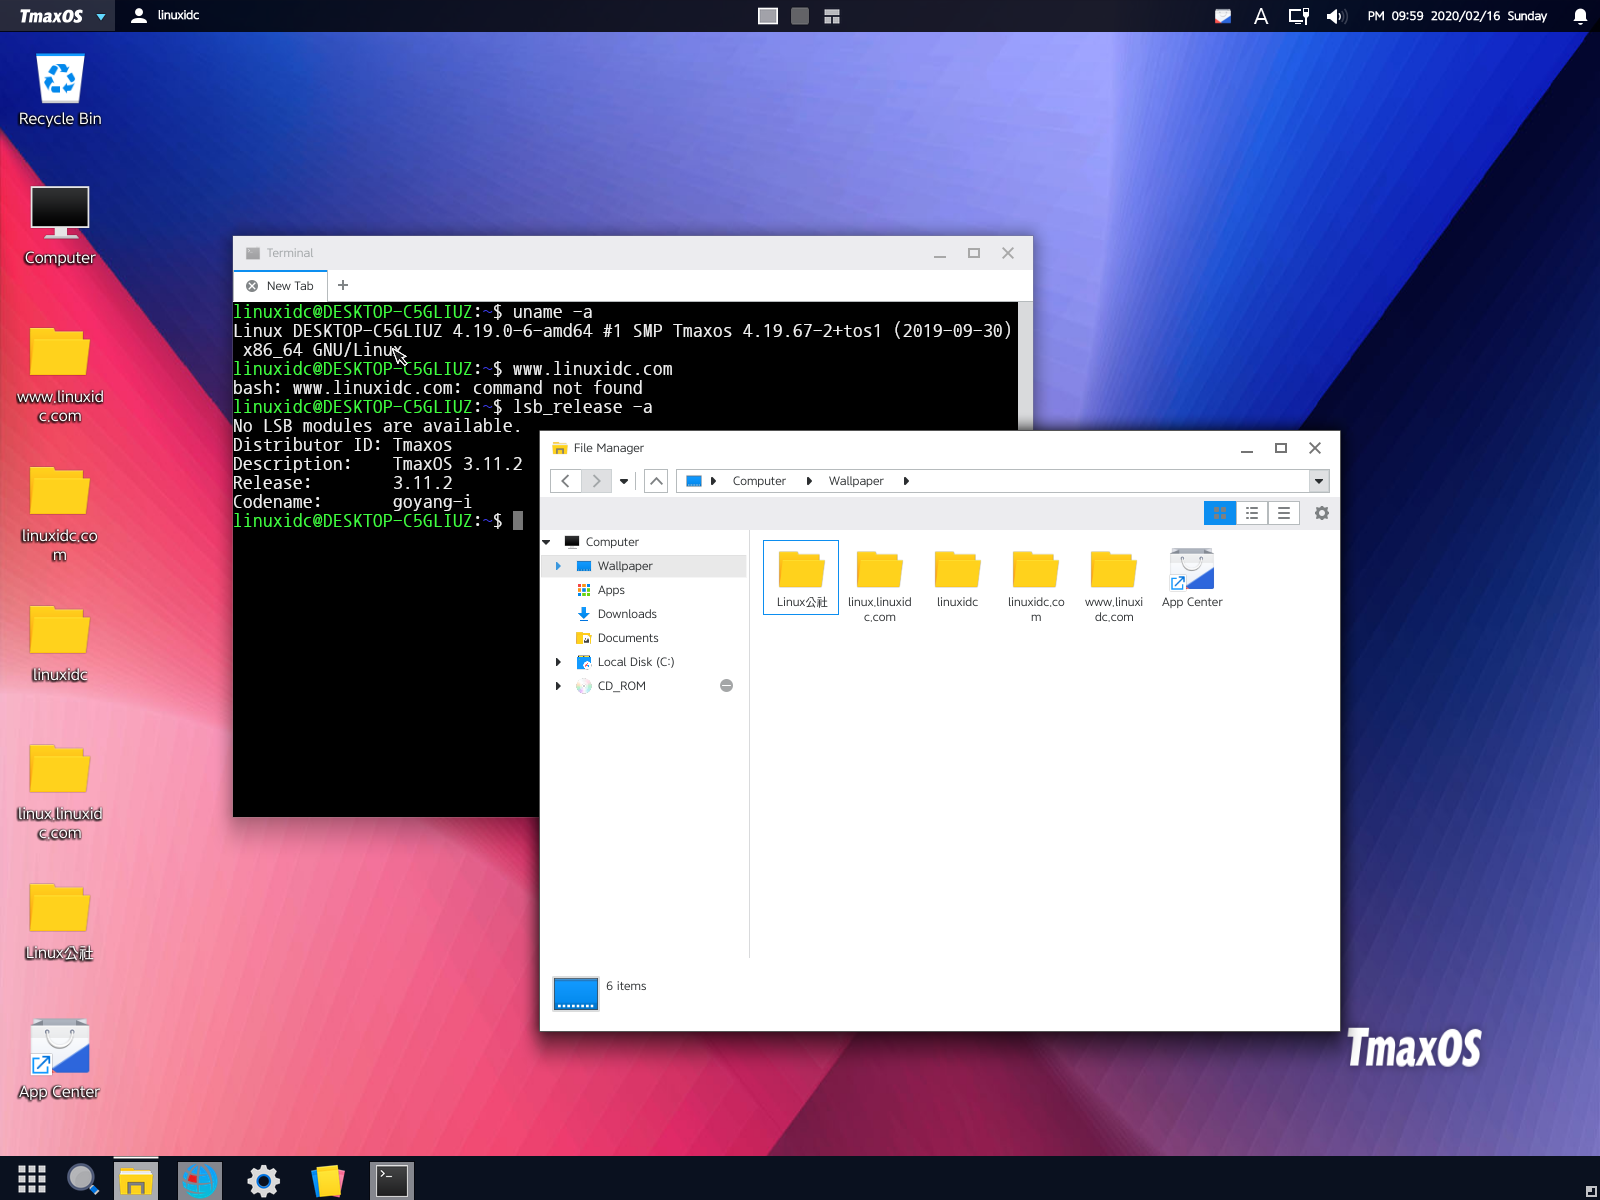Viewport: 1600px width, 1200px height.
Task: Open the apps grid launcher in taskbar
Action: tap(32, 1180)
